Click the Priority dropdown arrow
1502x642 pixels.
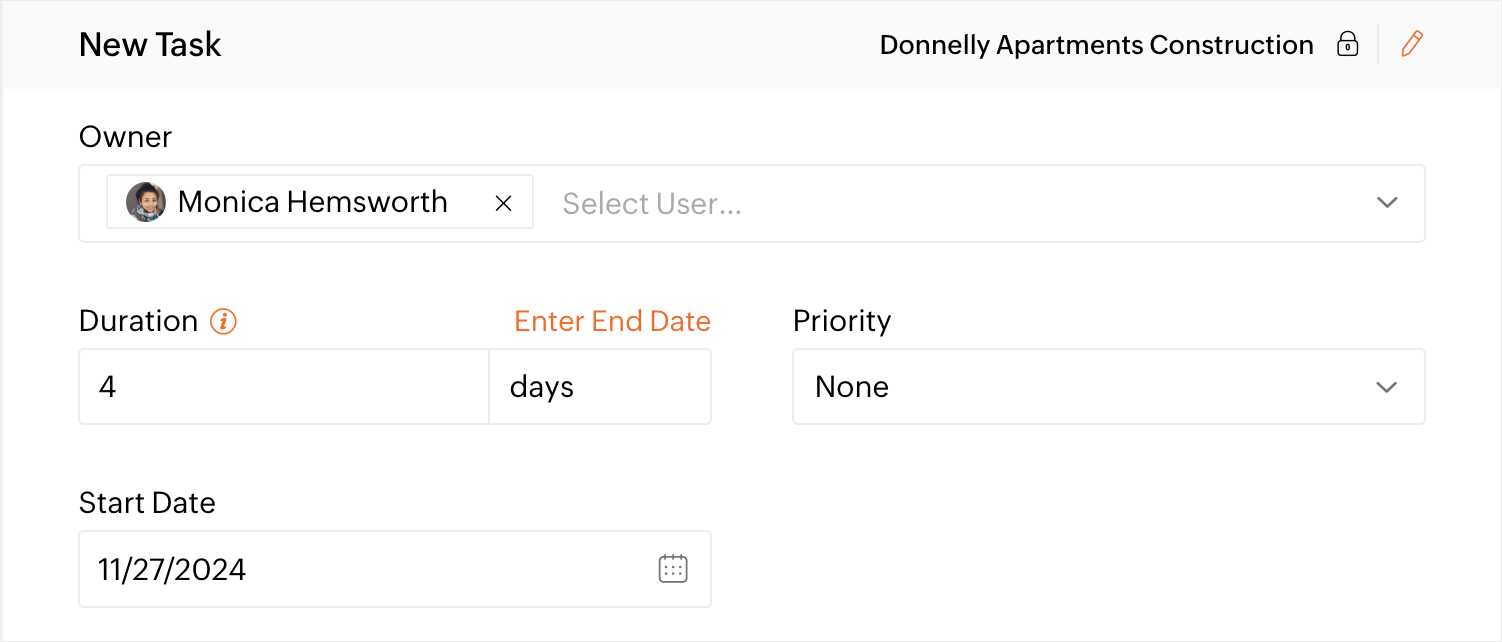coord(1386,387)
